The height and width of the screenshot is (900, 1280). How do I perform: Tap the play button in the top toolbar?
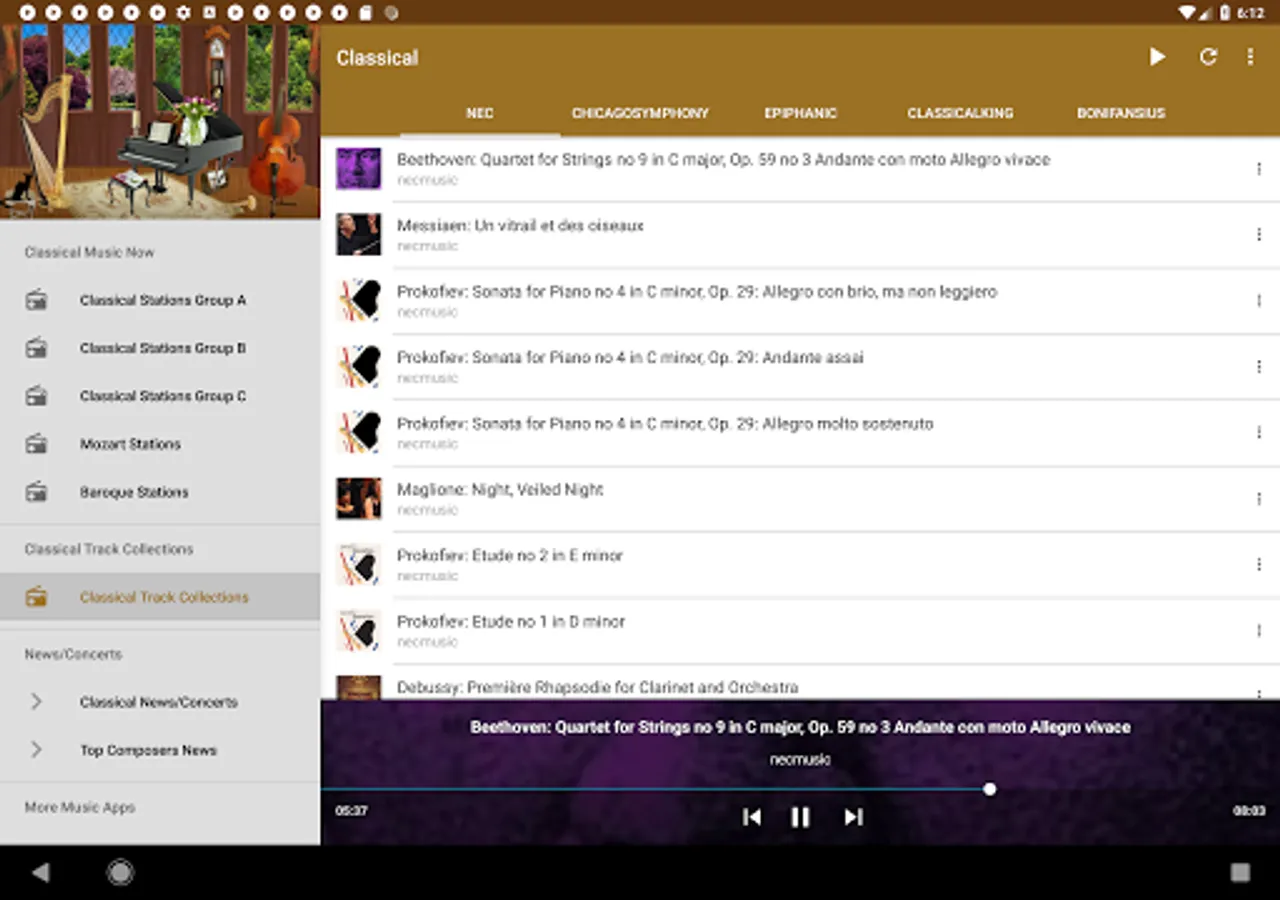click(1157, 57)
